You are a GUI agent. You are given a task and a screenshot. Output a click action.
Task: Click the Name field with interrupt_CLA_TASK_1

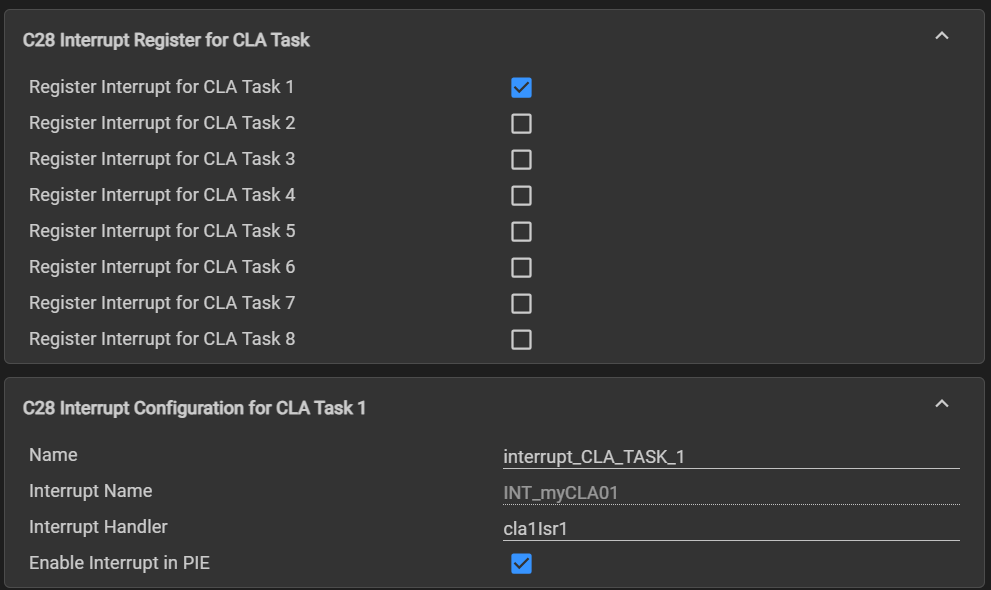[x=730, y=457]
